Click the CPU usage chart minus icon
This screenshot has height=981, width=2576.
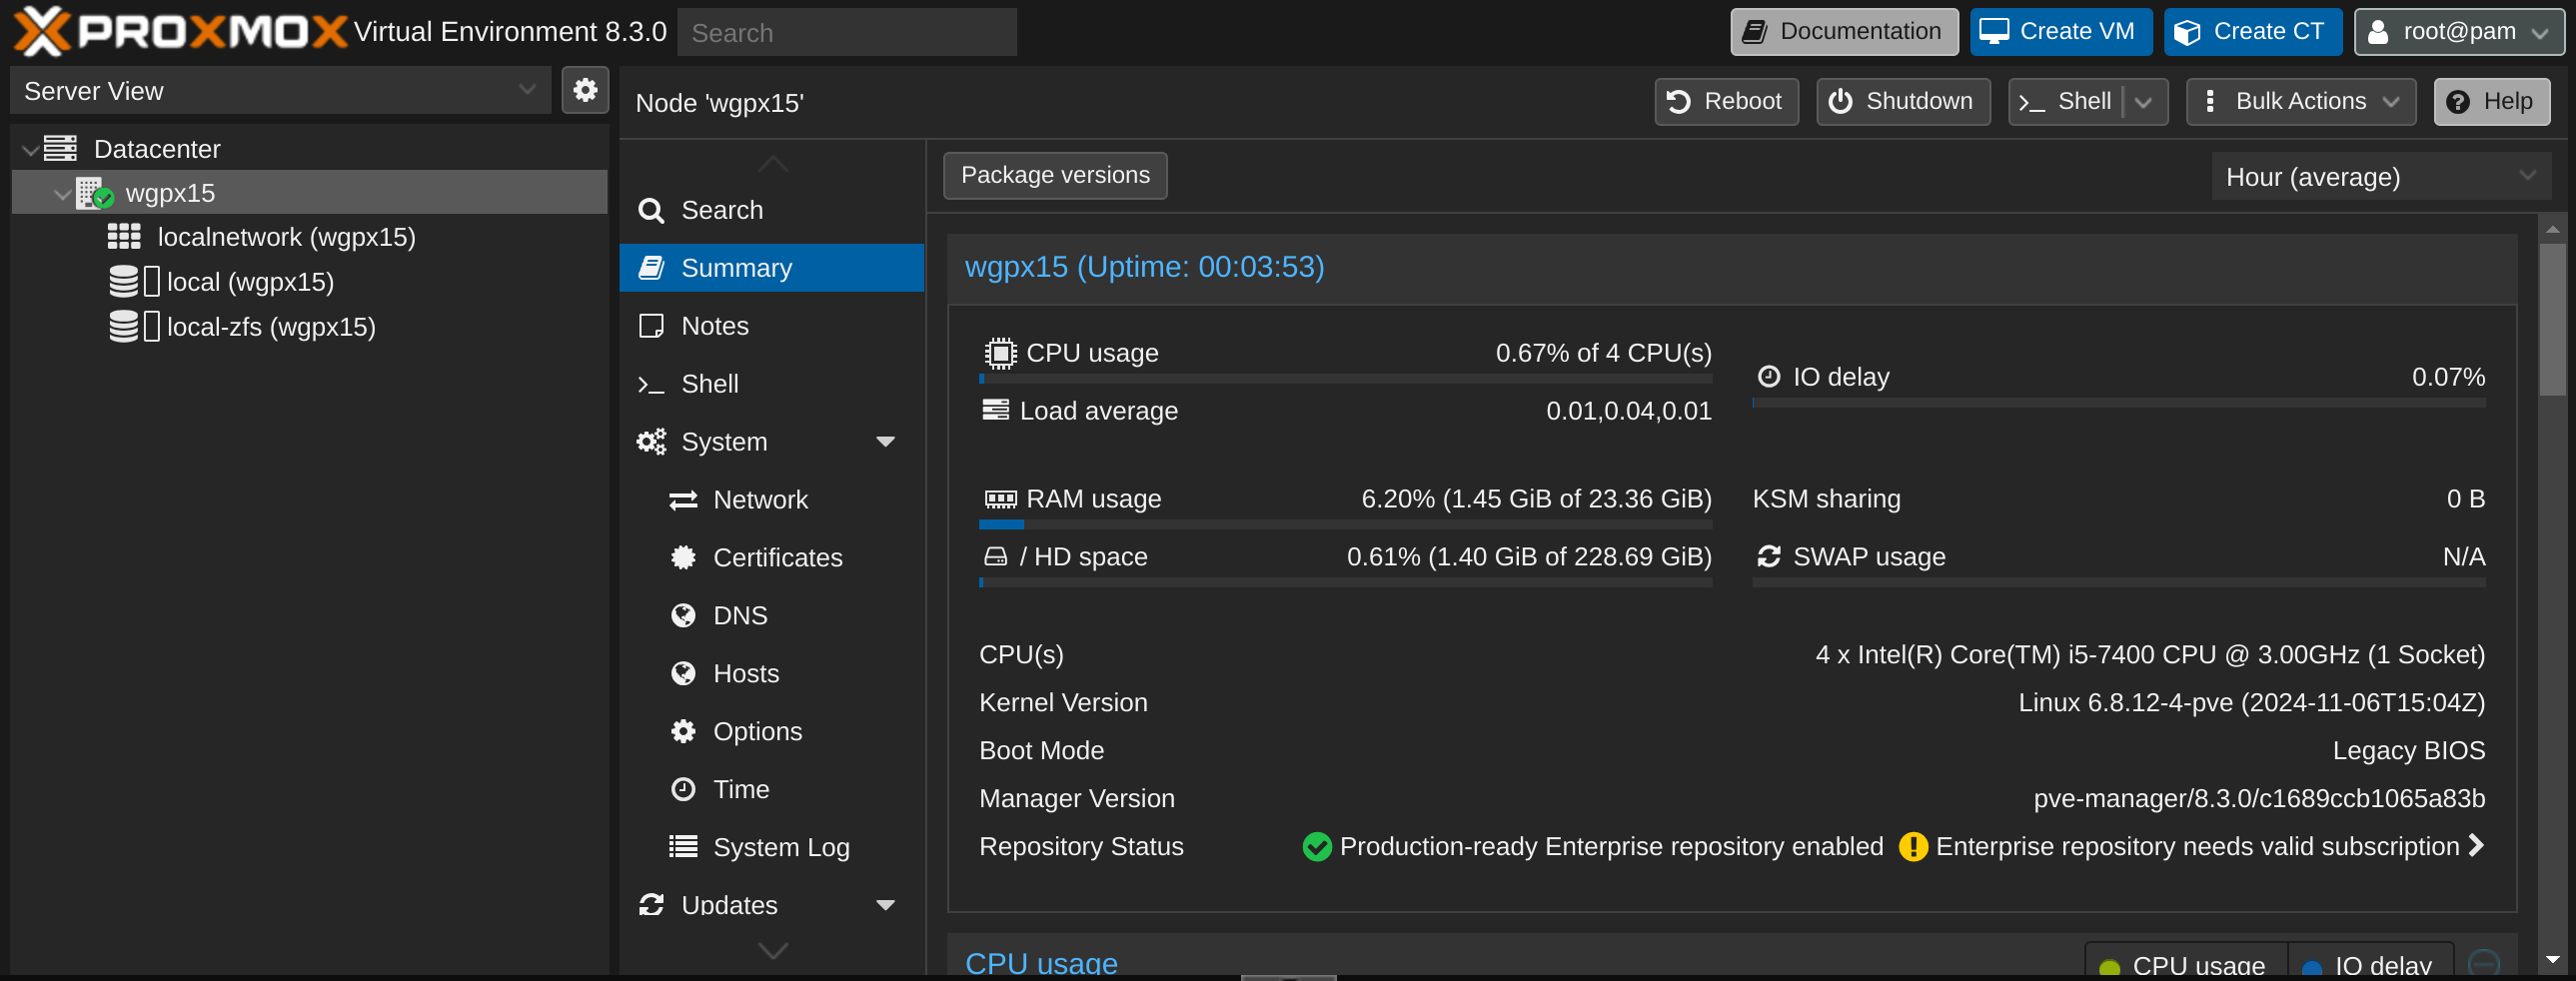(x=2483, y=964)
